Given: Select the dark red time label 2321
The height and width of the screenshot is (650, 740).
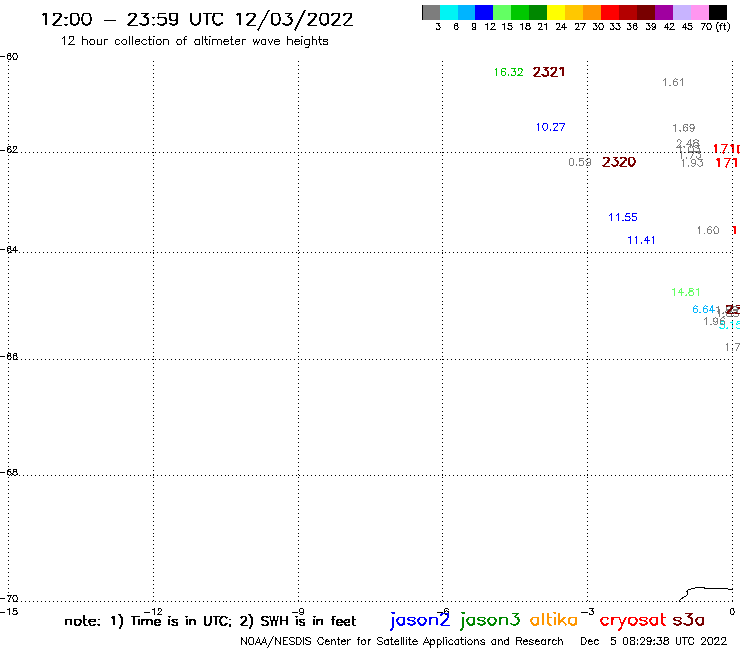Looking at the screenshot, I should 548,72.
